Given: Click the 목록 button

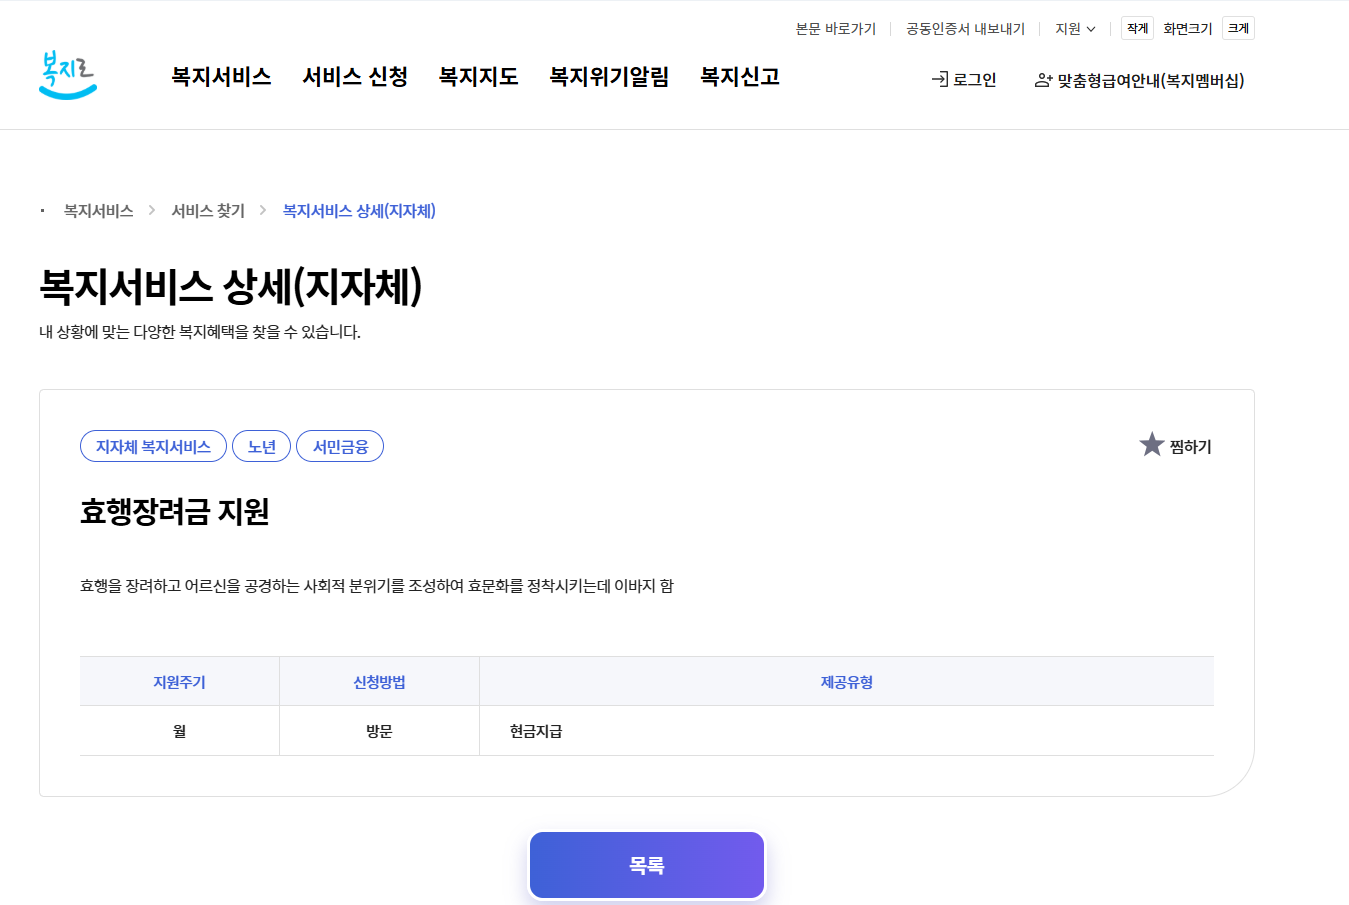Looking at the screenshot, I should (x=647, y=865).
